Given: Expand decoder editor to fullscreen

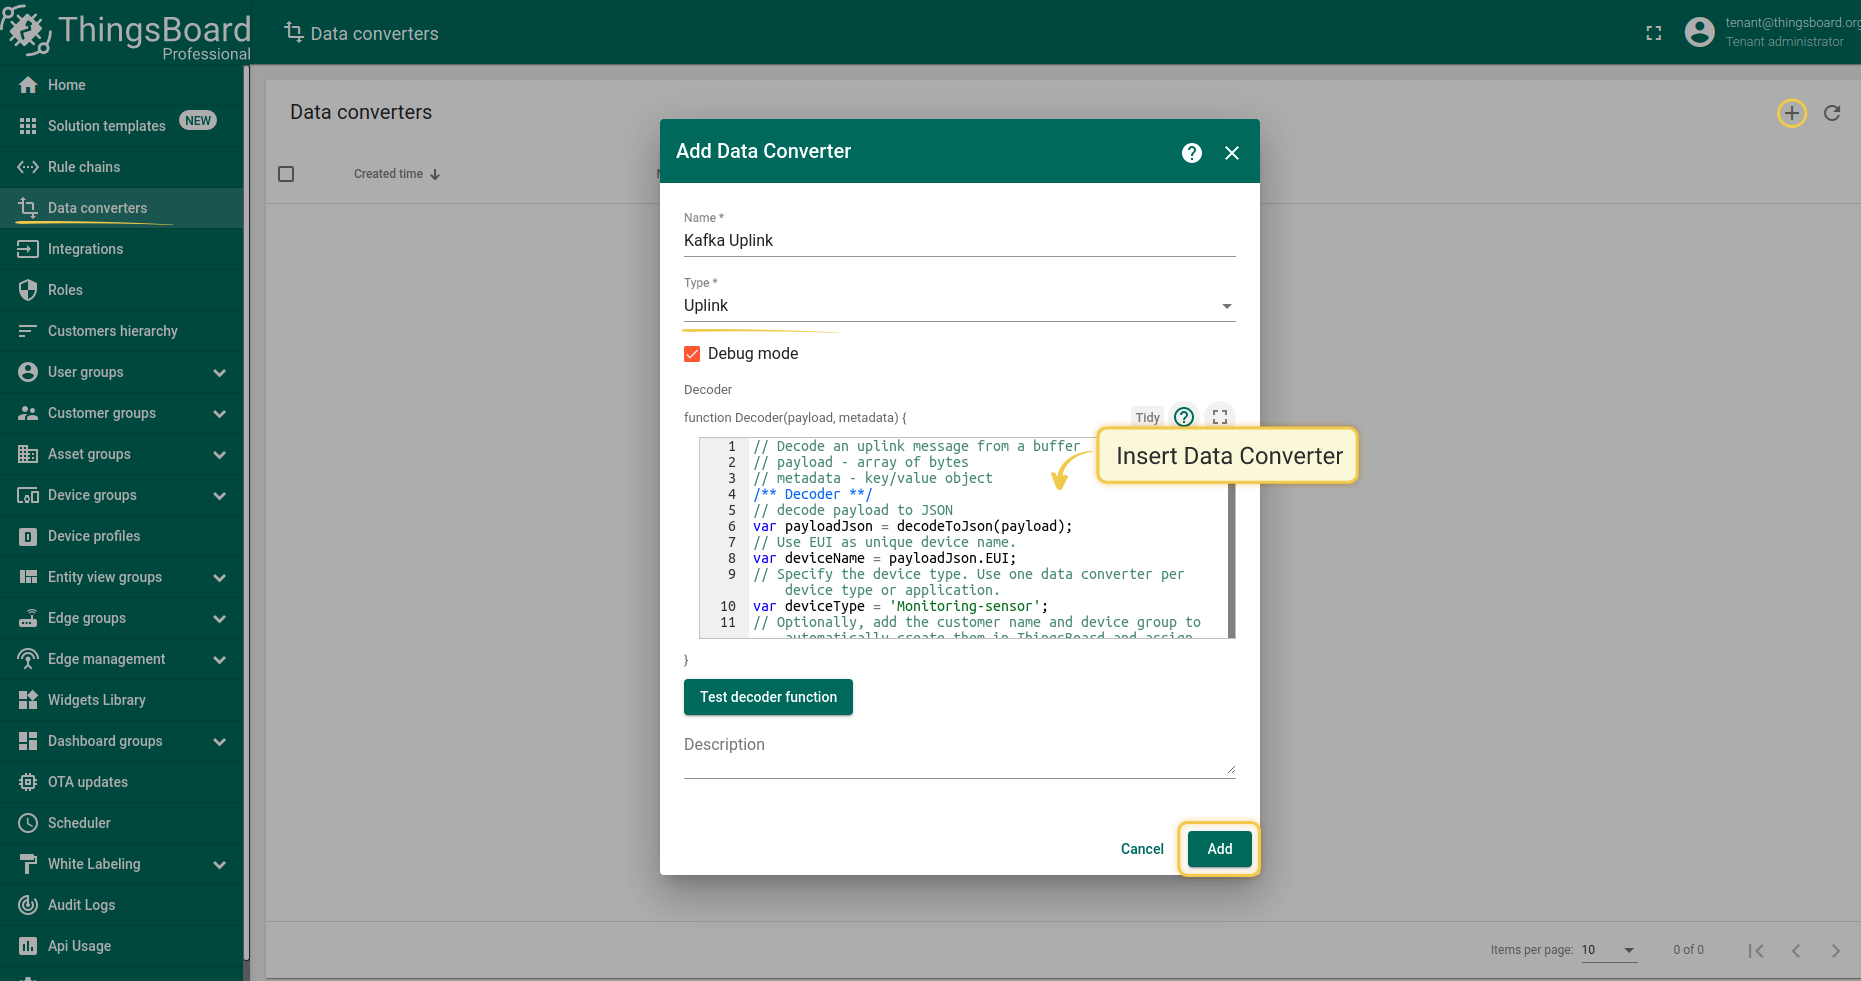Looking at the screenshot, I should (x=1220, y=417).
